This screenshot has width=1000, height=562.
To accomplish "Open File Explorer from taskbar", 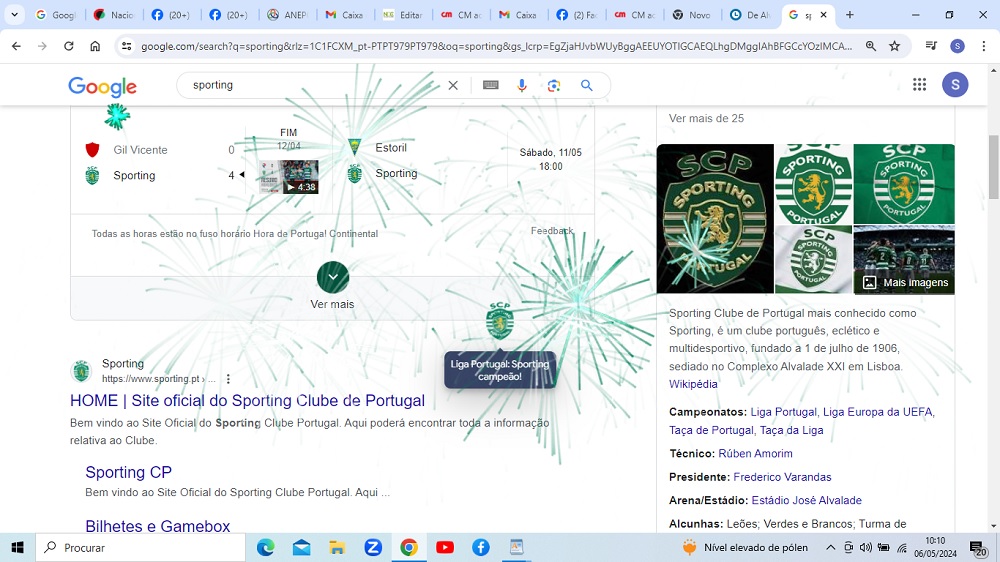I will click(337, 547).
